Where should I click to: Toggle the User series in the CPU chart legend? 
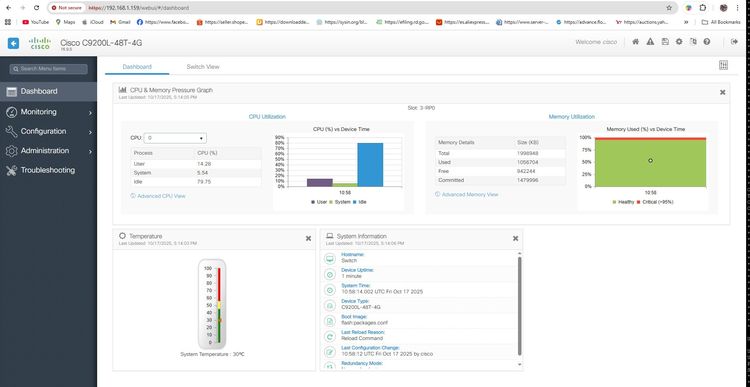point(319,202)
